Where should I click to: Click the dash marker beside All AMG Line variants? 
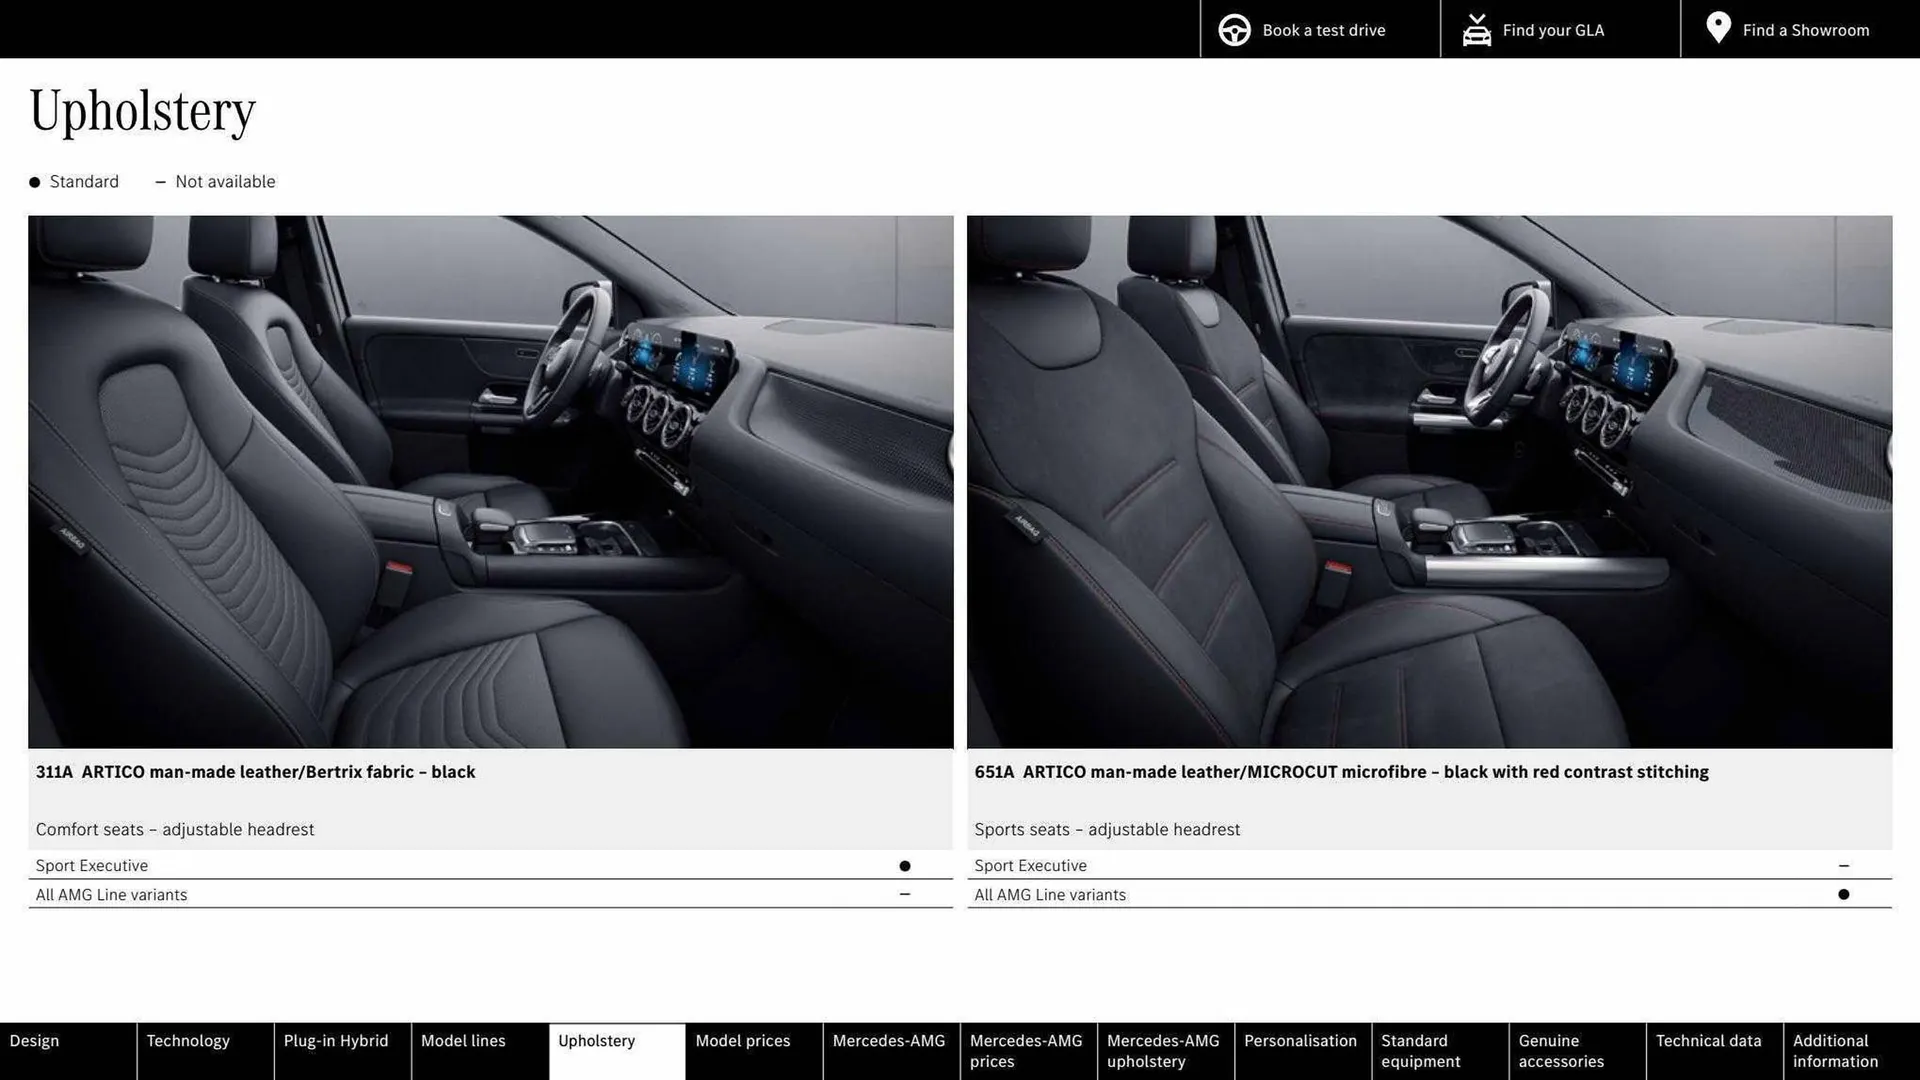tap(905, 893)
